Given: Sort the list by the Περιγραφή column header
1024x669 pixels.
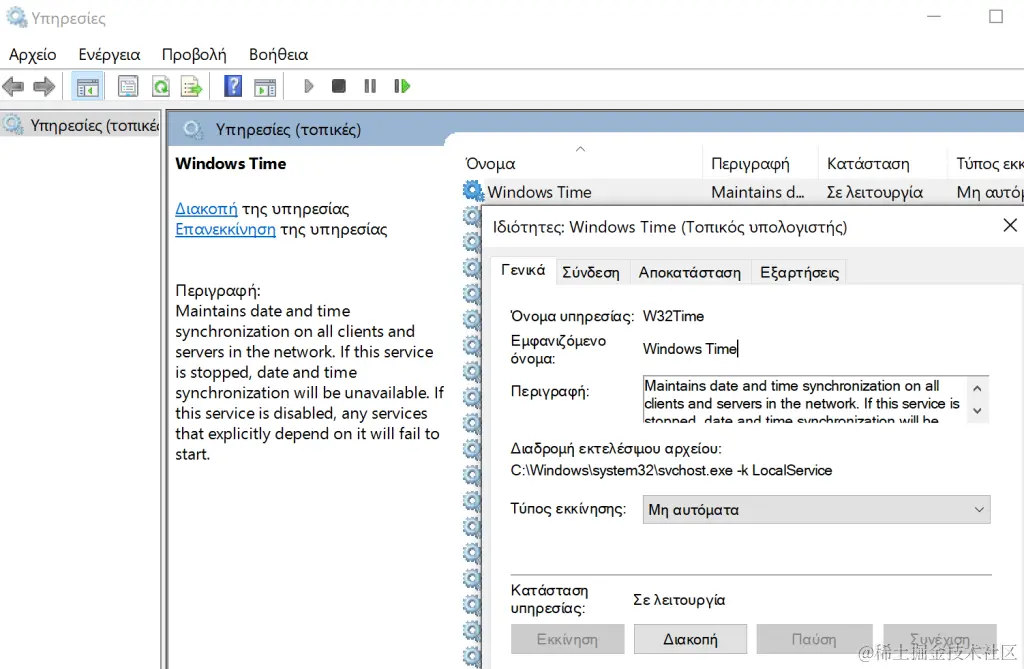Looking at the screenshot, I should pyautogui.click(x=760, y=163).
